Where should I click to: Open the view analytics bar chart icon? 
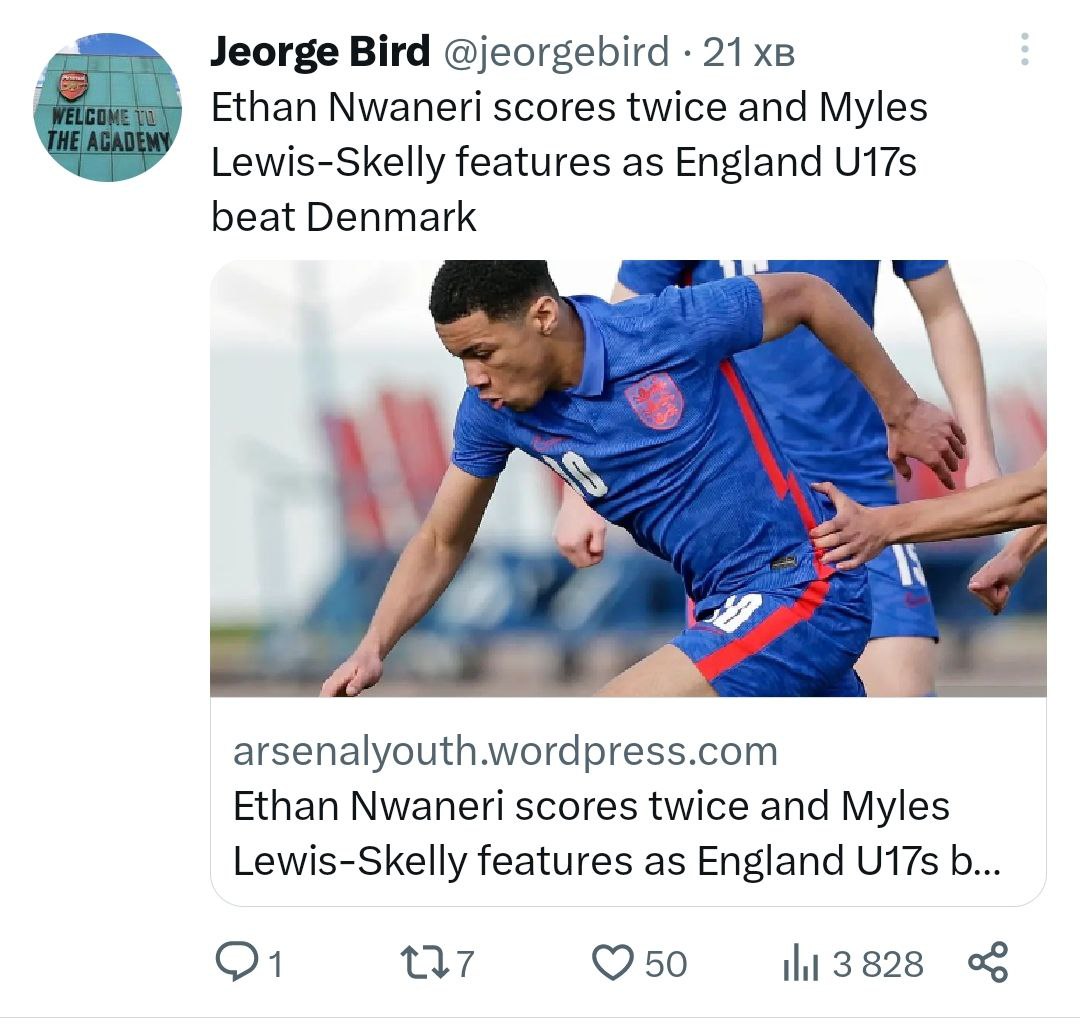click(801, 964)
